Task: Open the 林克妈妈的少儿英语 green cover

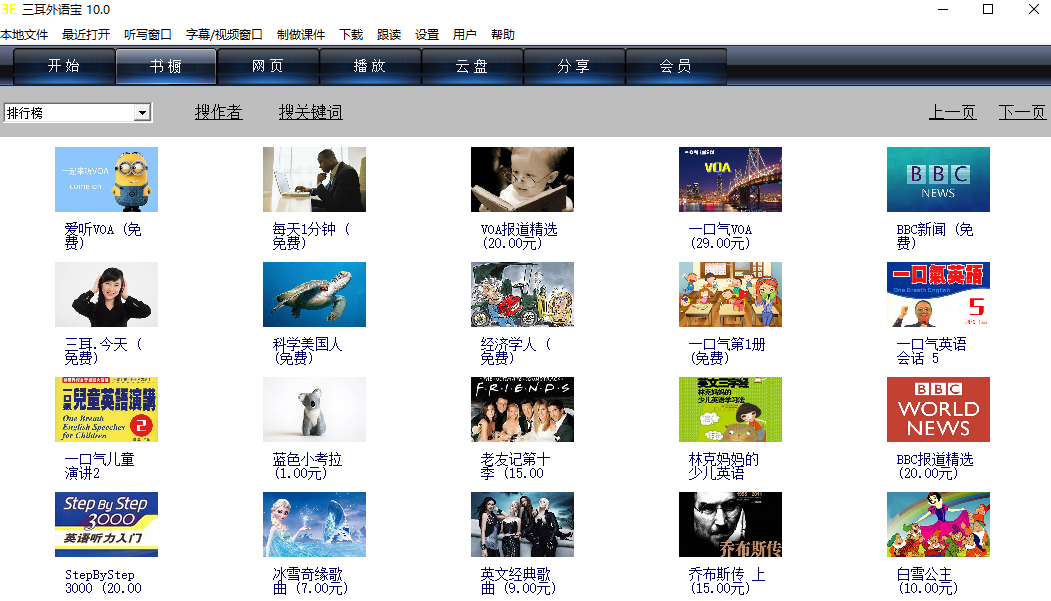Action: coord(730,409)
